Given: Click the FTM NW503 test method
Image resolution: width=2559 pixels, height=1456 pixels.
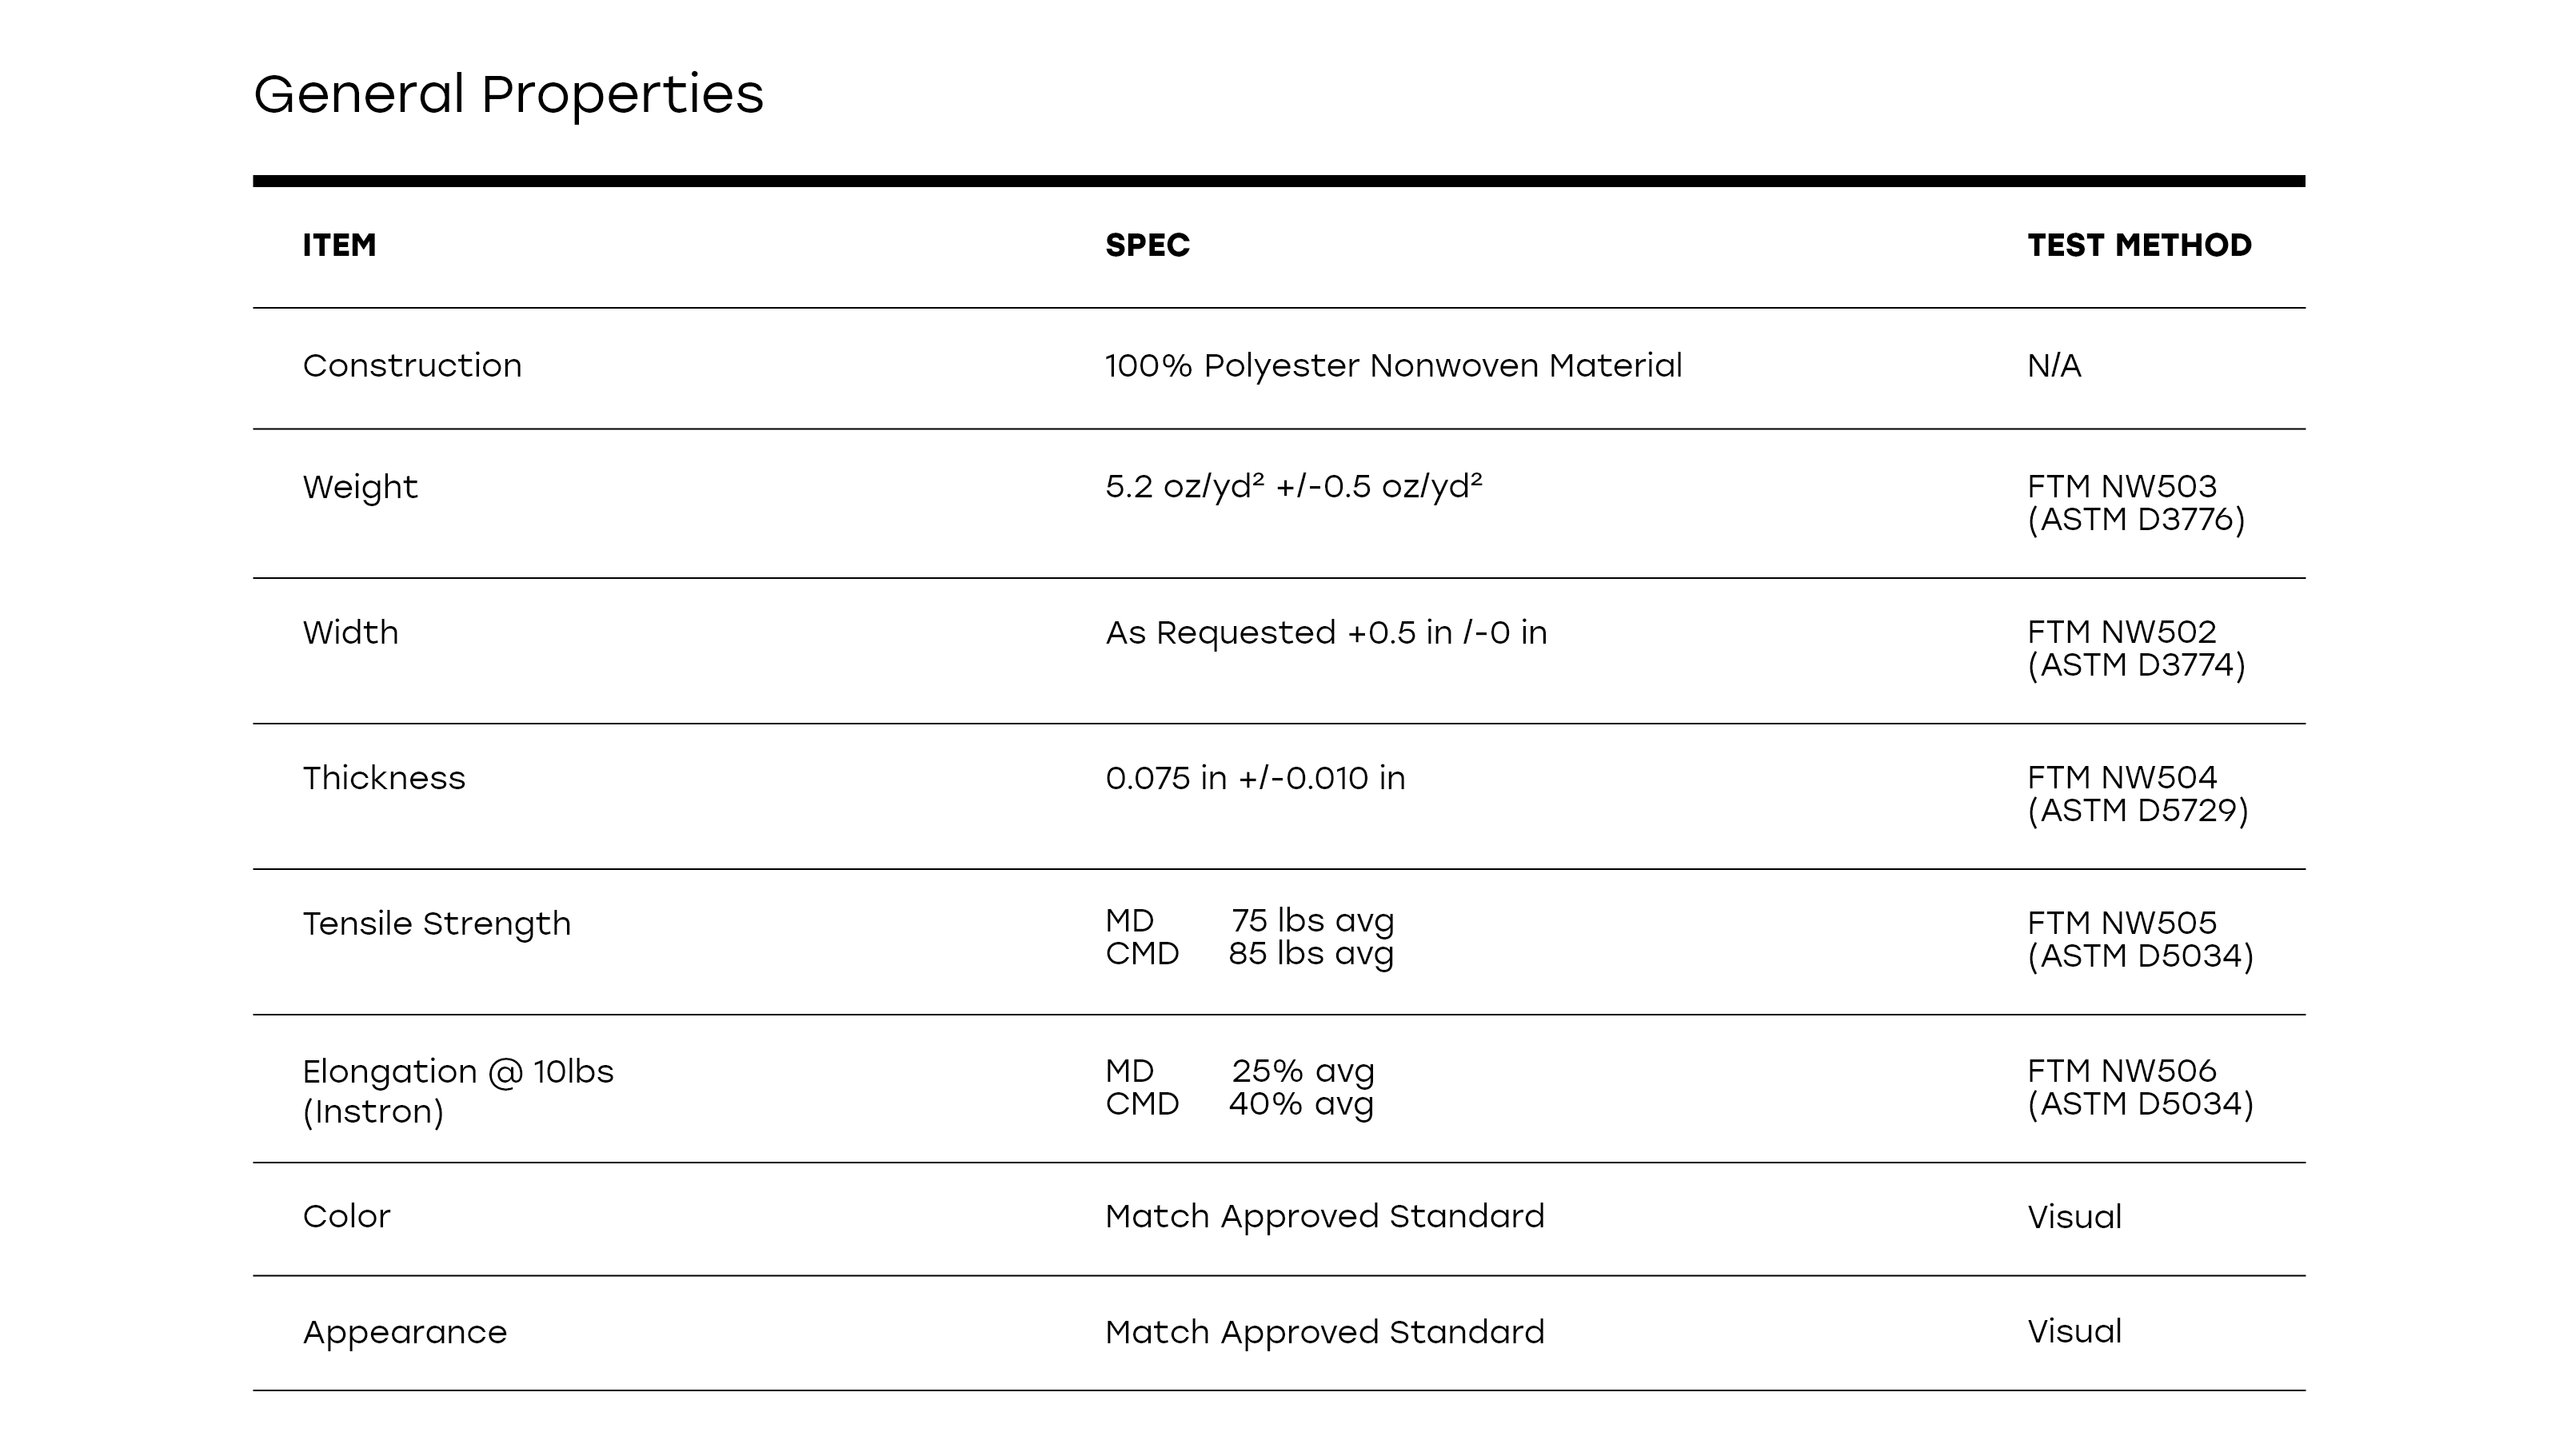Looking at the screenshot, I should (2121, 487).
